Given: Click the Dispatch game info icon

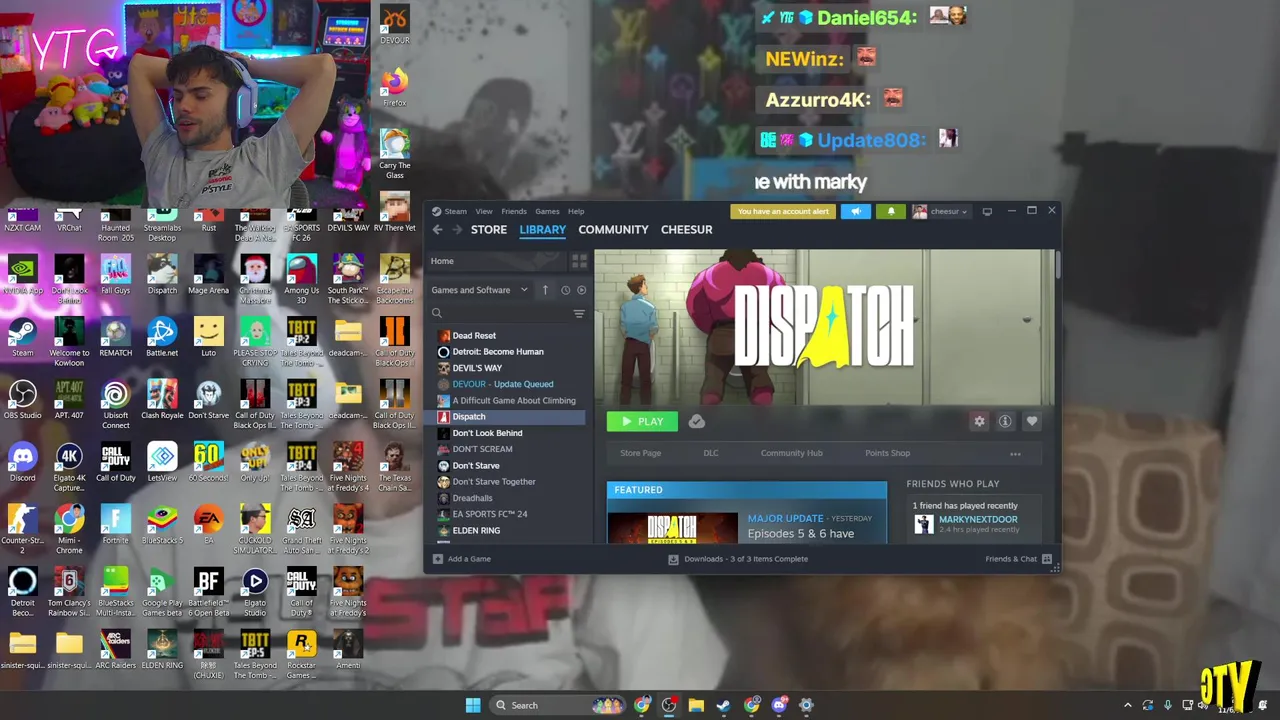Looking at the screenshot, I should click(1005, 421).
